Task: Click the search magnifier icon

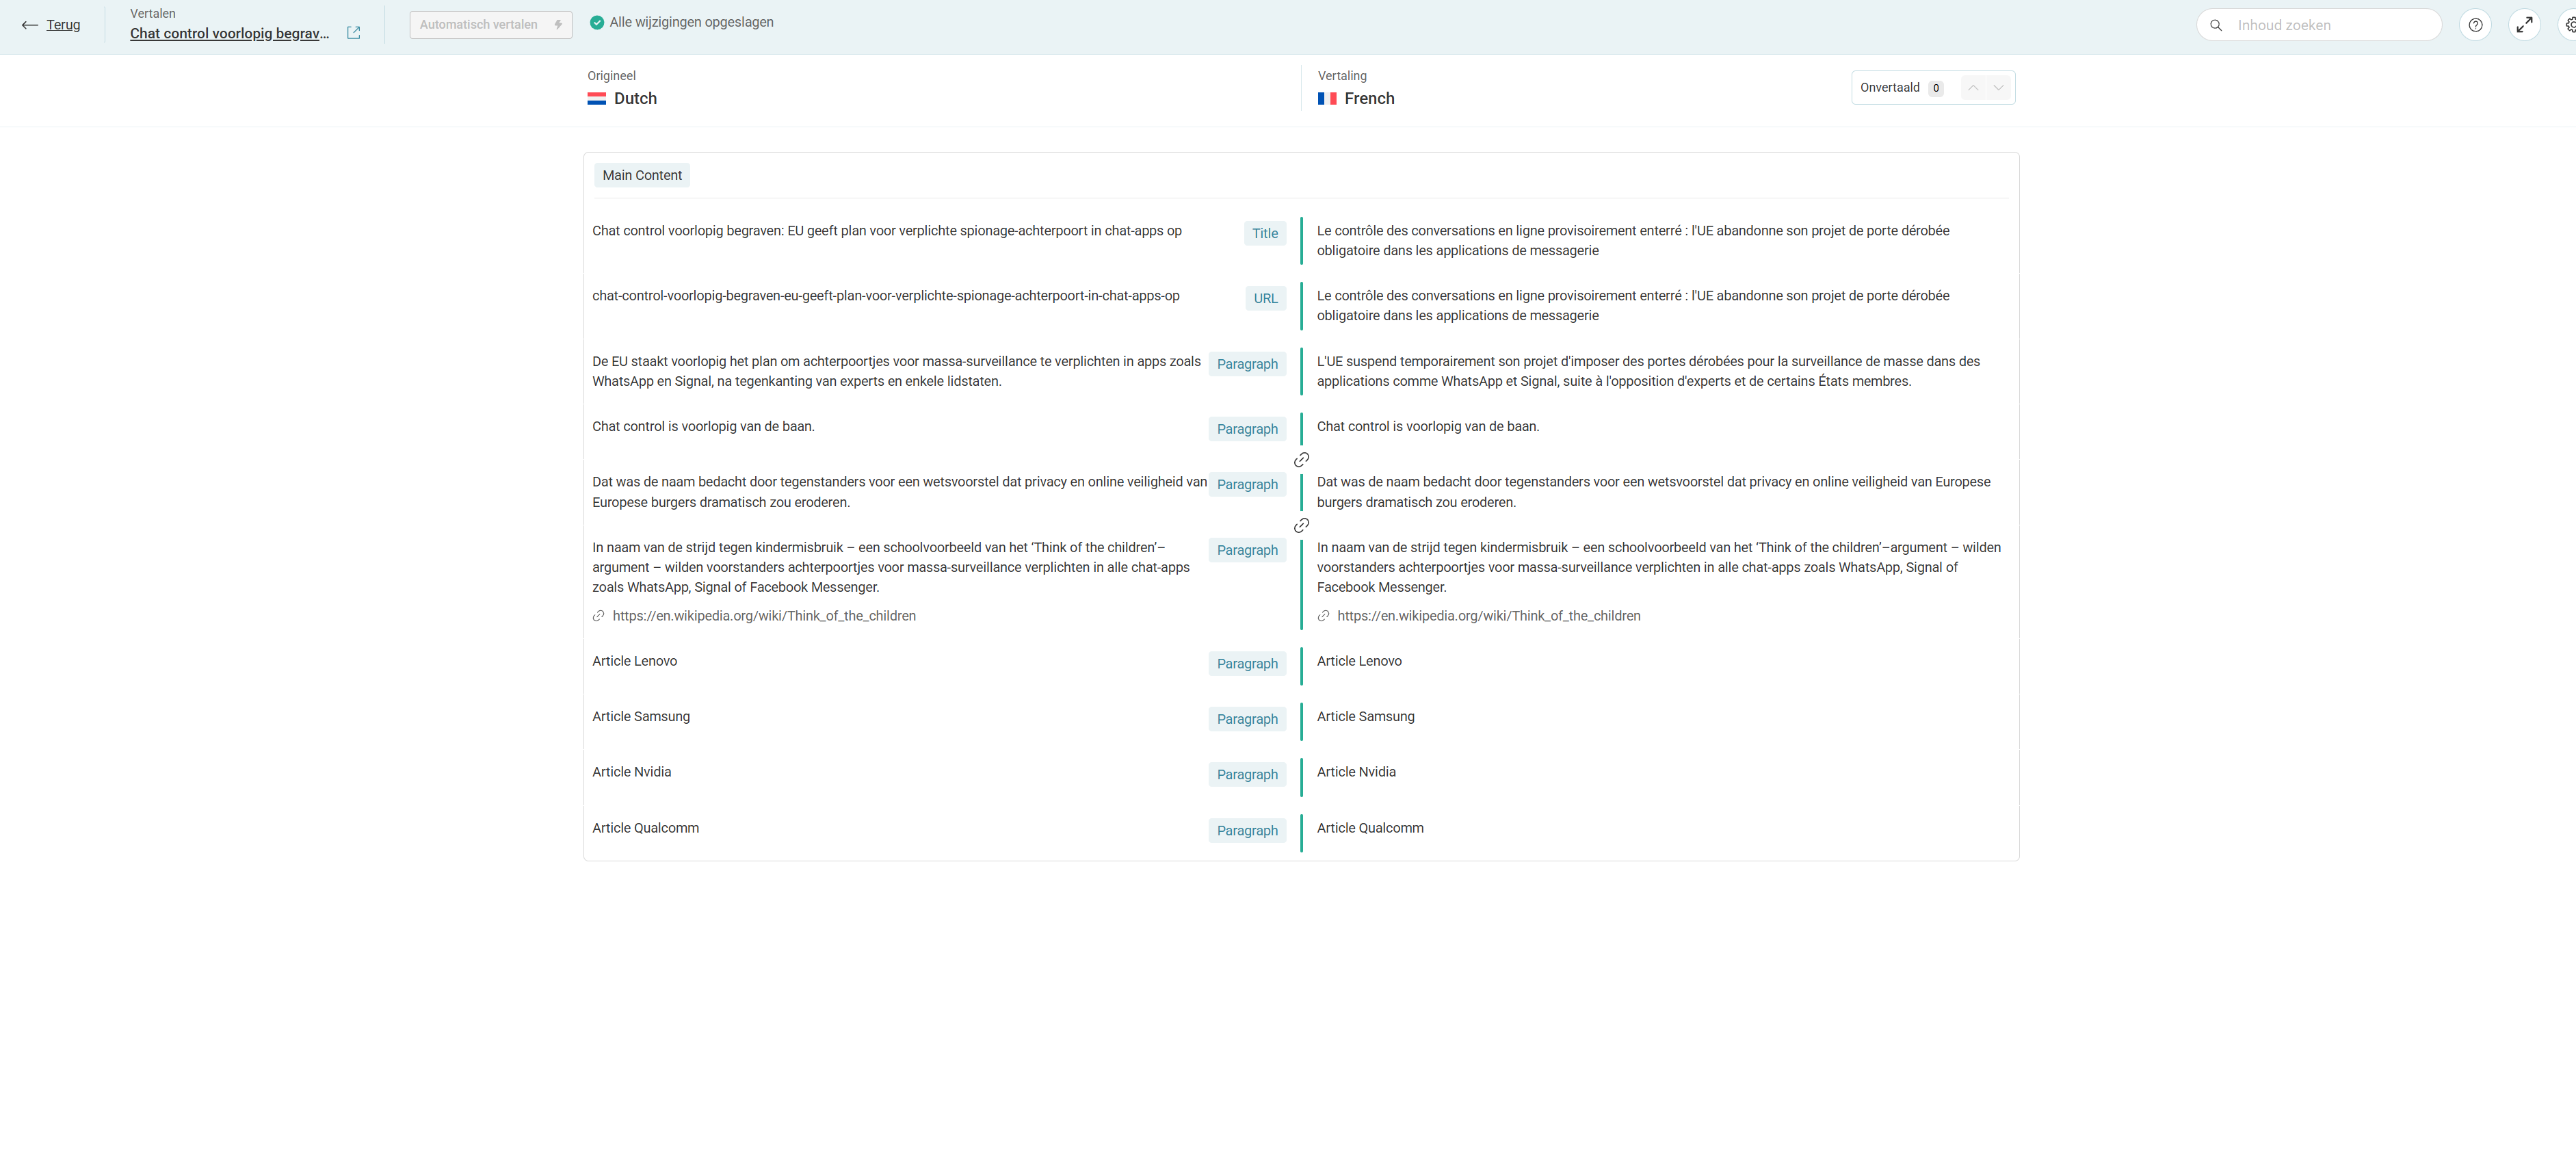Action: coord(2216,25)
